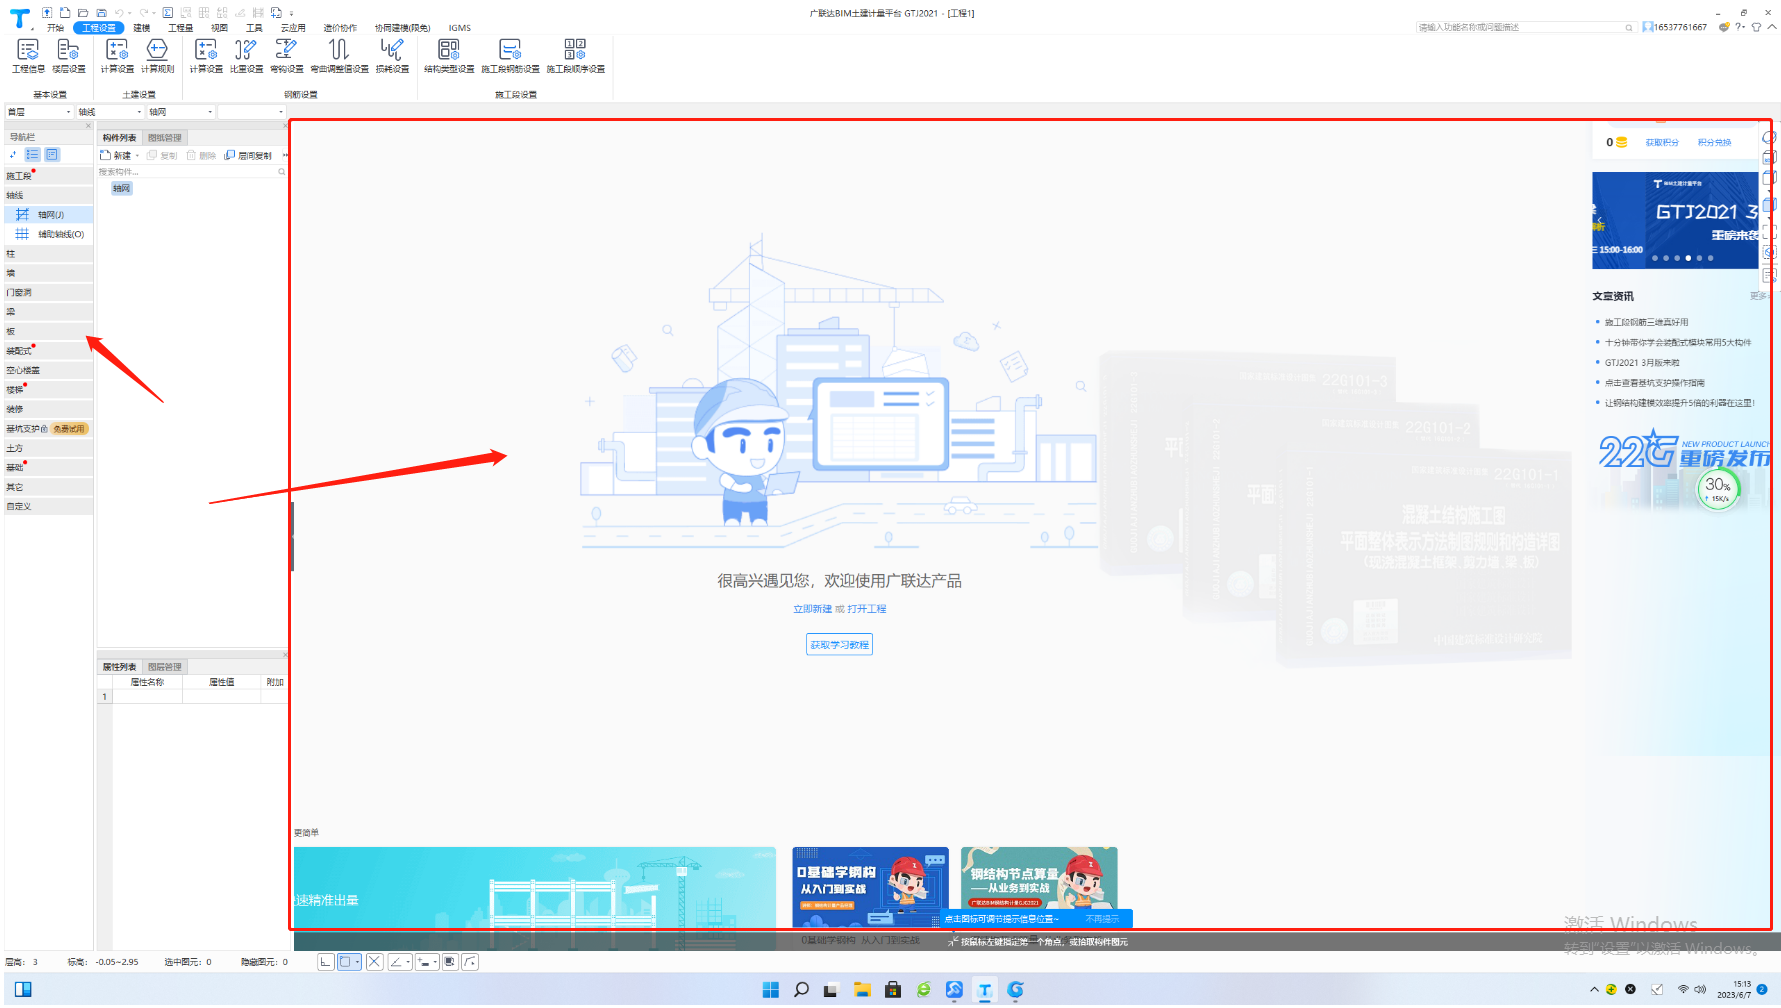Image resolution: width=1781 pixels, height=1008 pixels.
Task: Click the cross (X) snap icon in status bar
Action: (x=374, y=962)
